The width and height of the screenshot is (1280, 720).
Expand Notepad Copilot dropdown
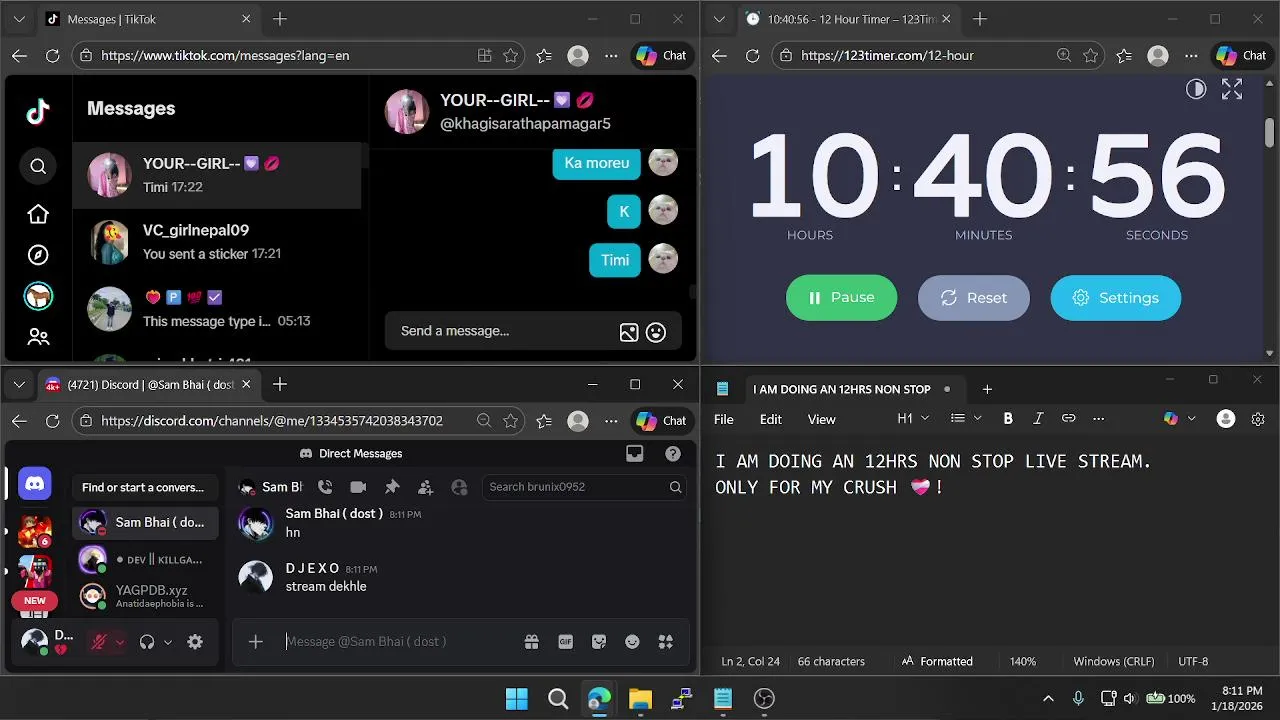(1192, 419)
